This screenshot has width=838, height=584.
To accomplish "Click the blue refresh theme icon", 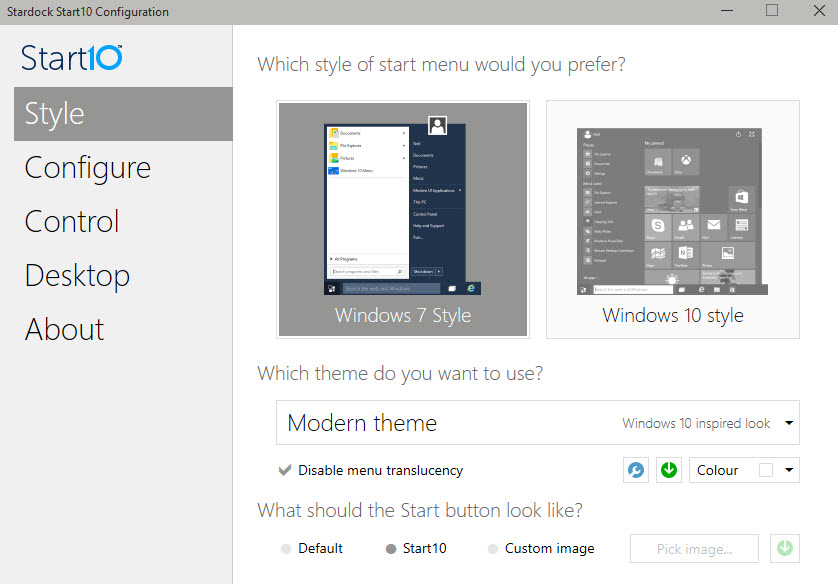I will [636, 470].
